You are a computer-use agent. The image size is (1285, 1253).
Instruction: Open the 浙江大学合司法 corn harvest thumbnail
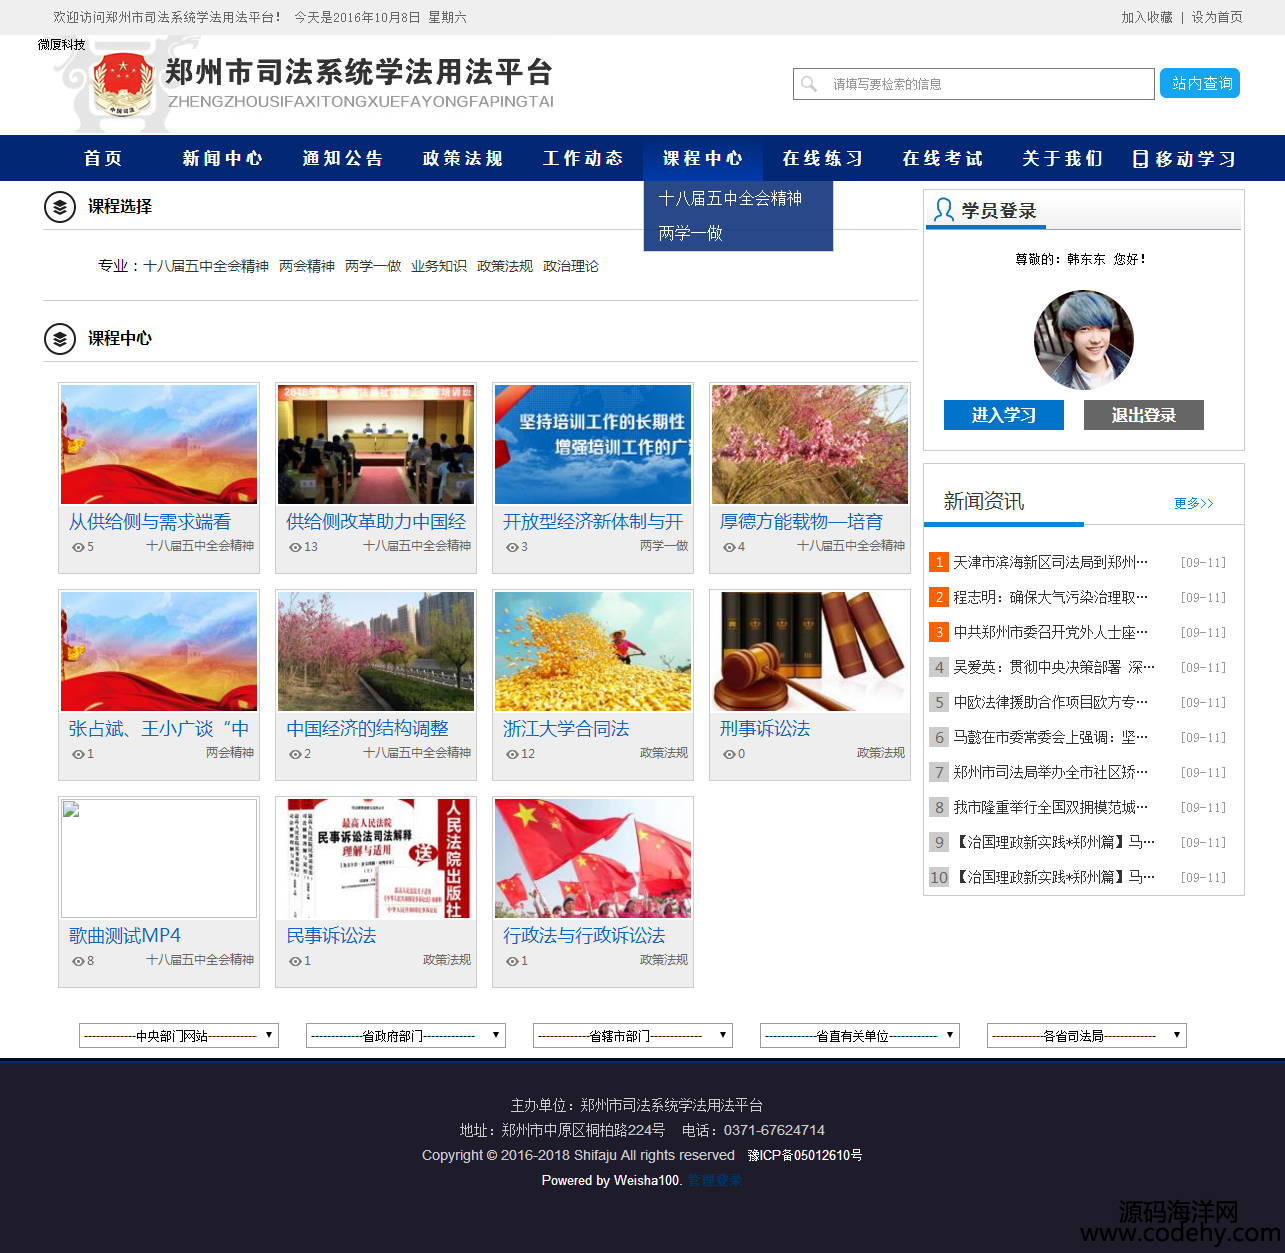tap(593, 651)
